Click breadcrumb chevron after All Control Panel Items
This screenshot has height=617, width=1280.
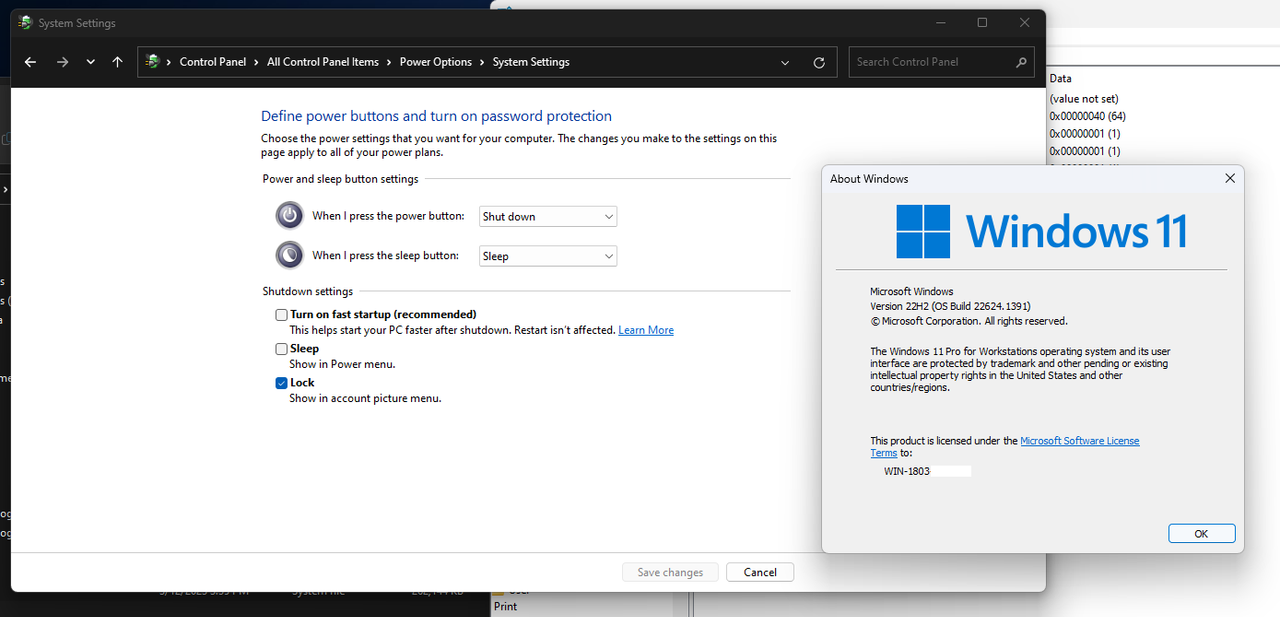pos(390,62)
